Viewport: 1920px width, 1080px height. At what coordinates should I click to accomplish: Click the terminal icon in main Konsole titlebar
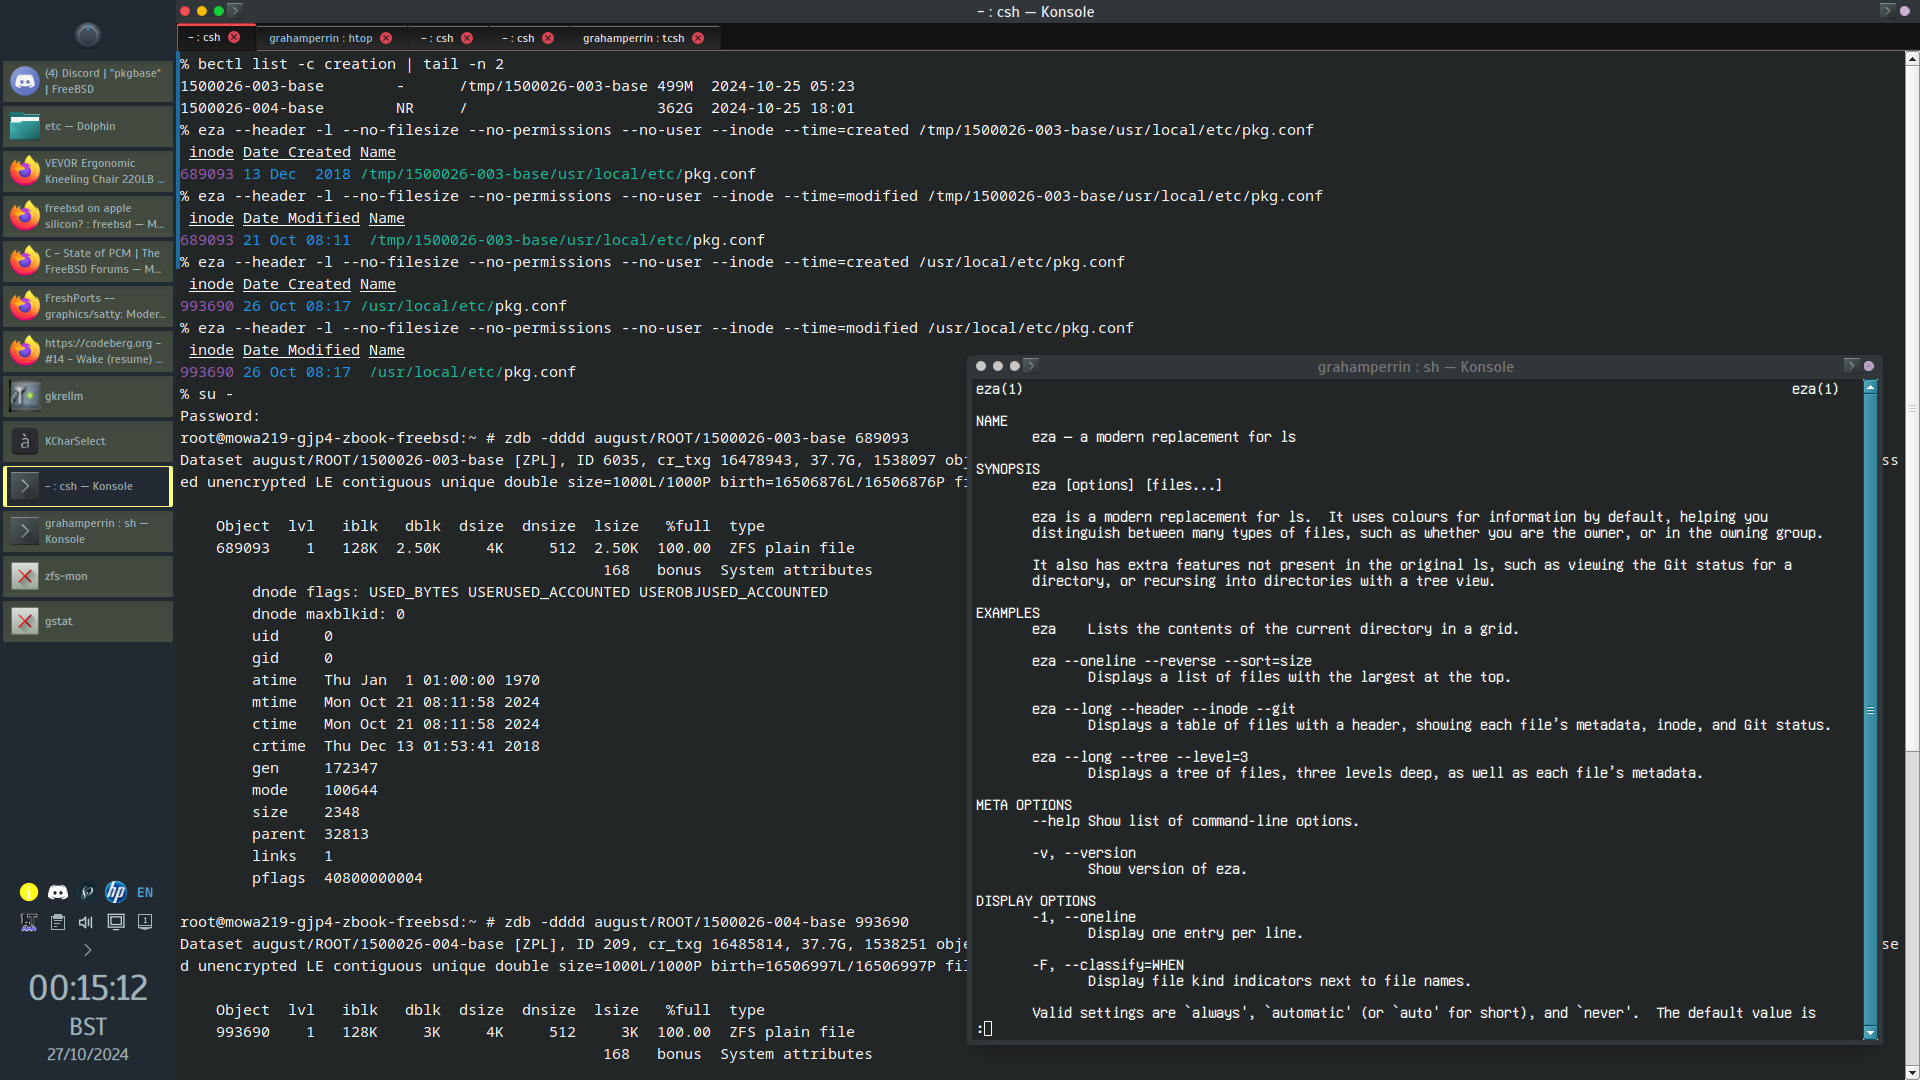[235, 10]
